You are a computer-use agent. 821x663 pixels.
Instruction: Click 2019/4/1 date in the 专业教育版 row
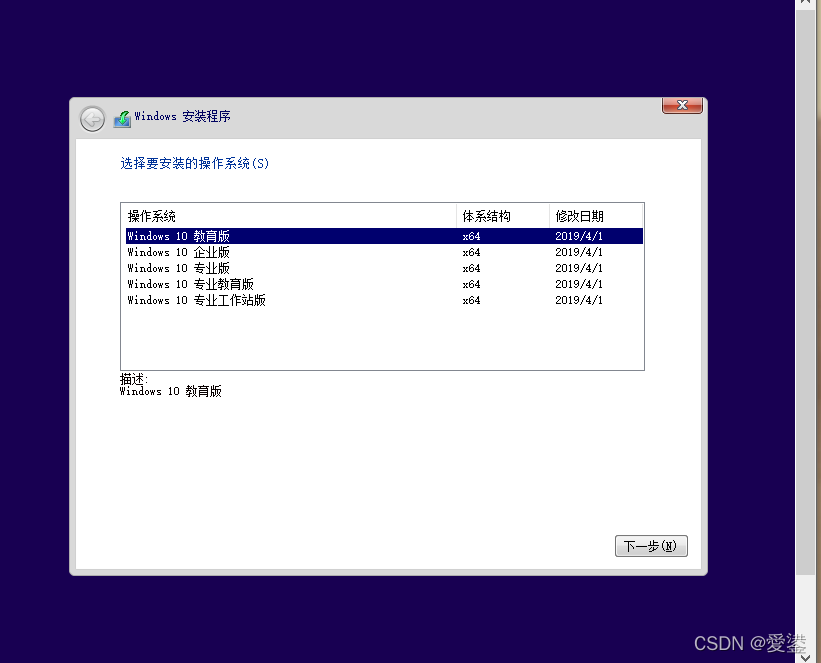click(x=579, y=284)
